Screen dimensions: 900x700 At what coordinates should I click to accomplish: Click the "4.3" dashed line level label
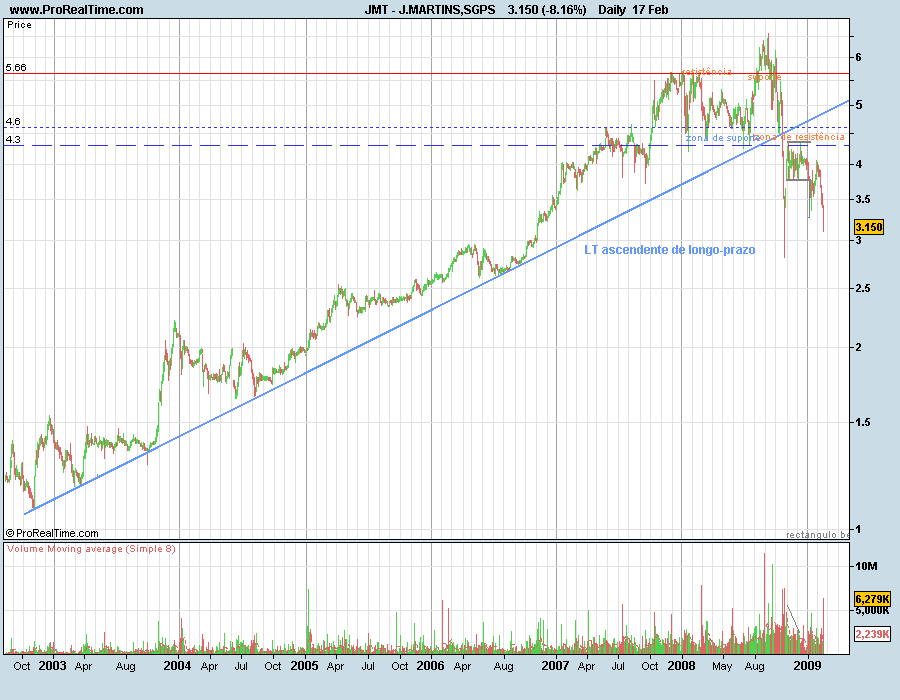[x=13, y=139]
